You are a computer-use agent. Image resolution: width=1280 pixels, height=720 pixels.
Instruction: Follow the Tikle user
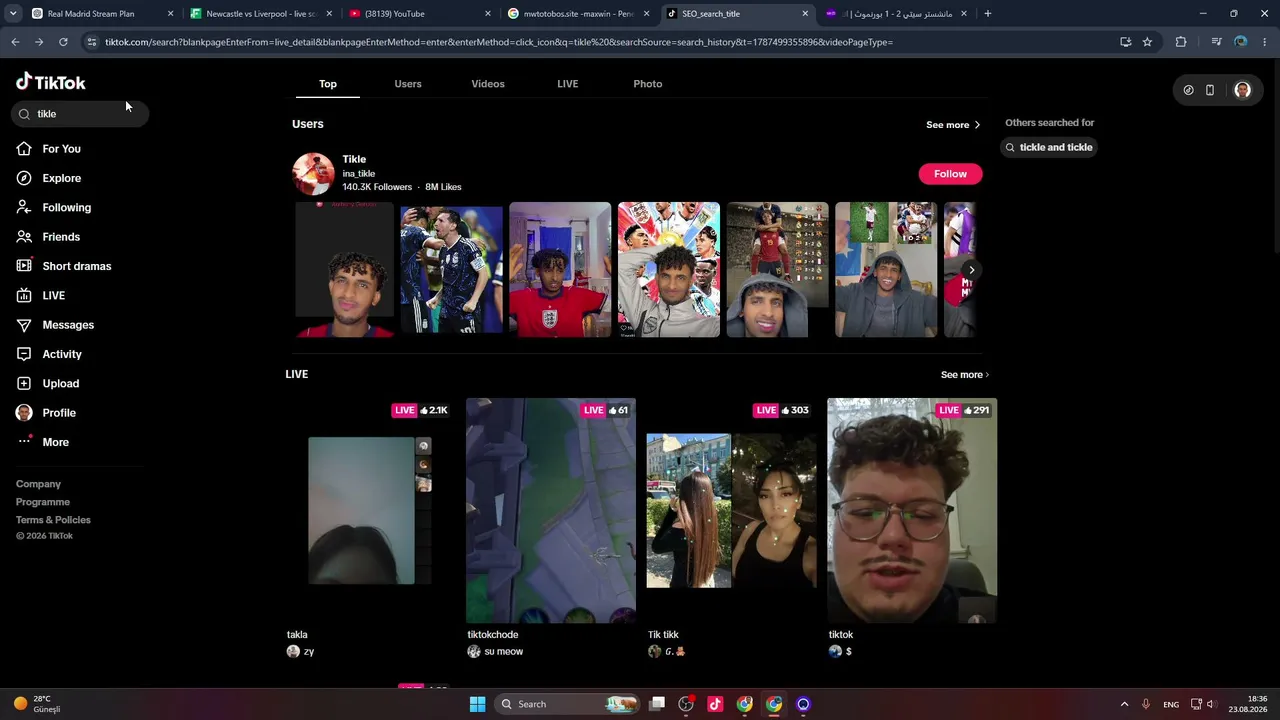[950, 174]
